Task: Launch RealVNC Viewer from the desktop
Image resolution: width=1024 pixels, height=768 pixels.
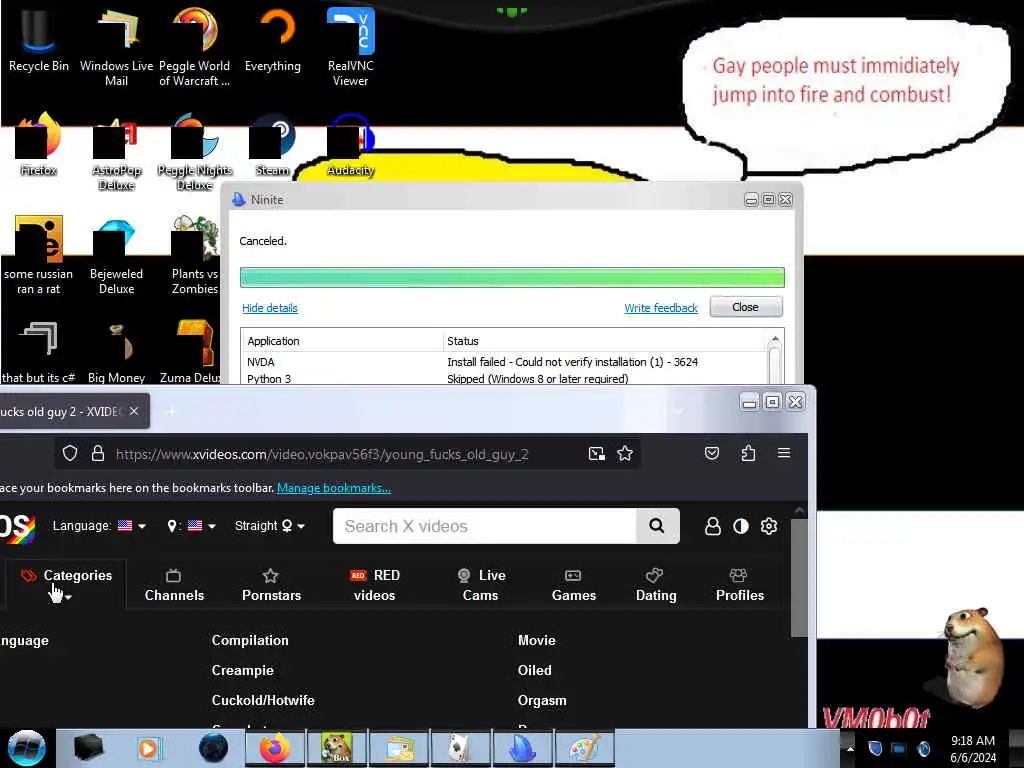Action: click(351, 46)
